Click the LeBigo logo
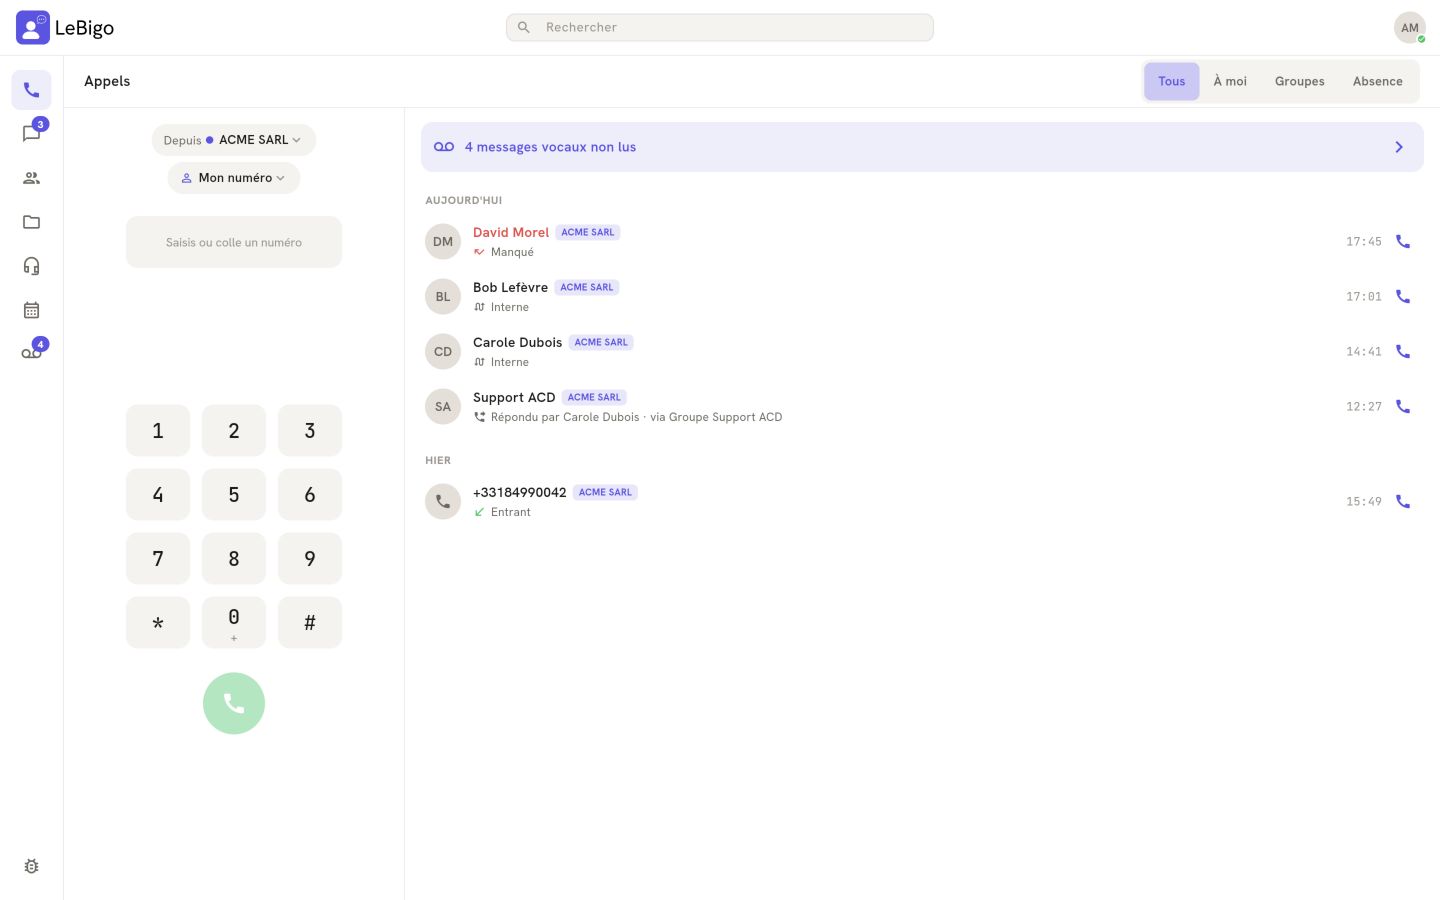Image resolution: width=1440 pixels, height=900 pixels. point(65,28)
